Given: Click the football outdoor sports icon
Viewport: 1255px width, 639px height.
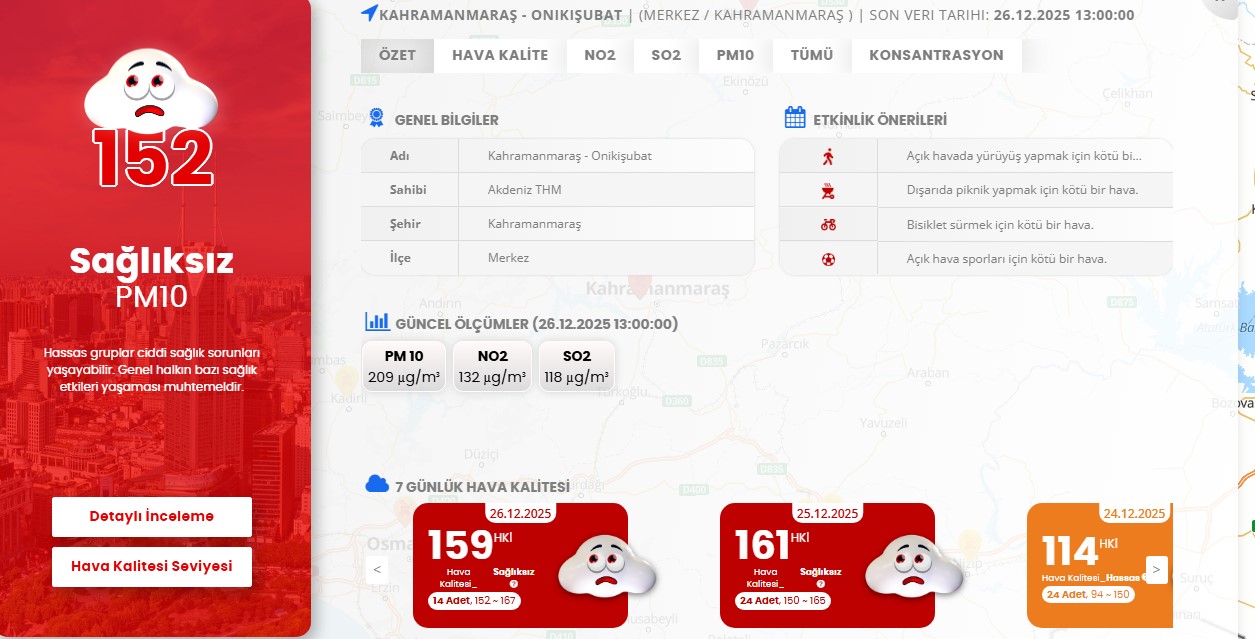Looking at the screenshot, I should pyautogui.click(x=828, y=258).
